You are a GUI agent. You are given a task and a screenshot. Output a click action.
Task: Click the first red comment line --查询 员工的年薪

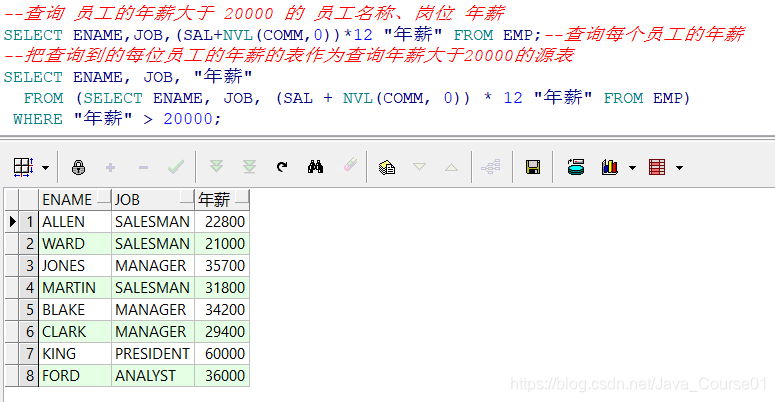pyautogui.click(x=254, y=13)
